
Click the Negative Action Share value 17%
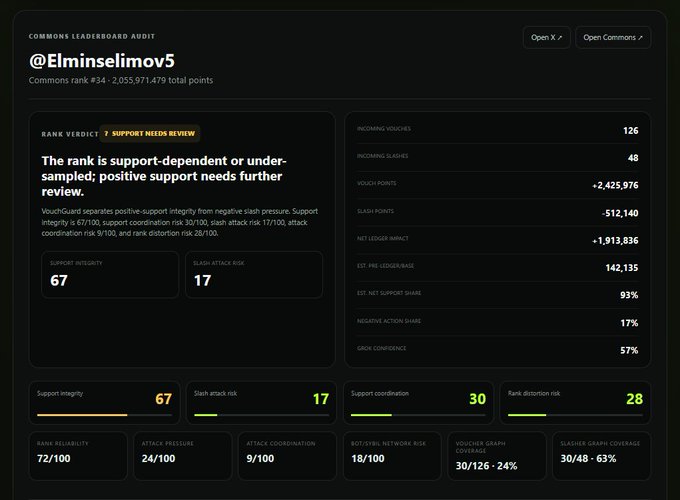coord(629,323)
